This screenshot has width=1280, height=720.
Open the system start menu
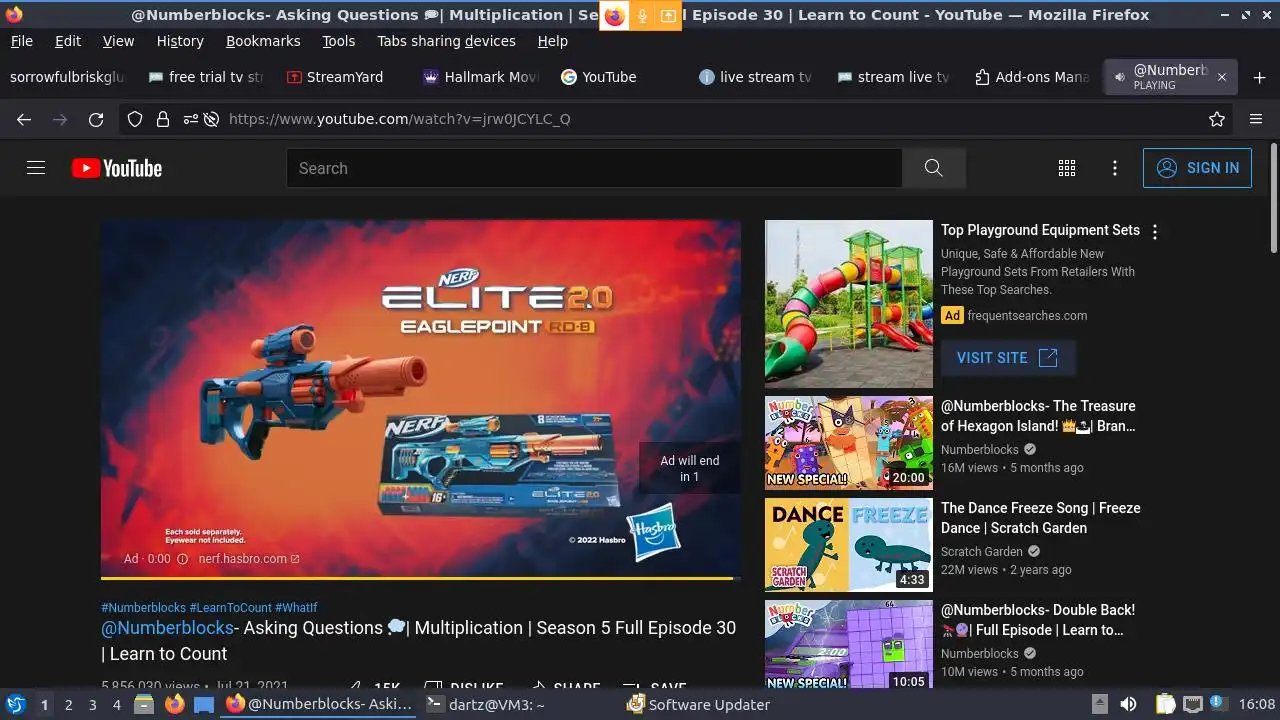pyautogui.click(x=15, y=704)
